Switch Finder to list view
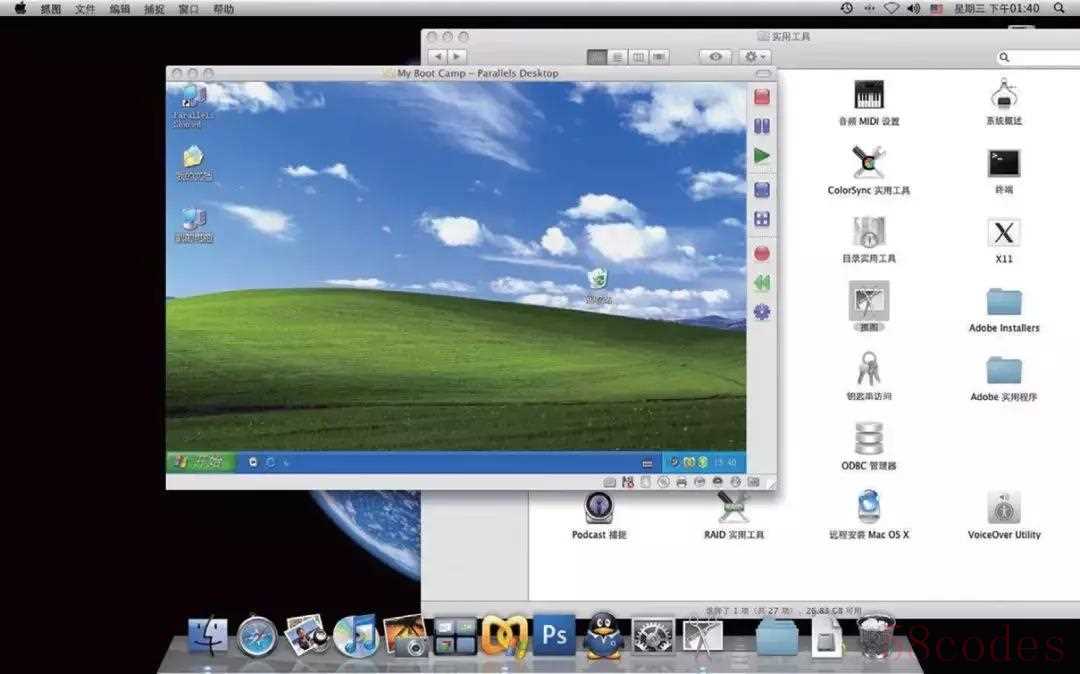The height and width of the screenshot is (674, 1080). (x=617, y=57)
